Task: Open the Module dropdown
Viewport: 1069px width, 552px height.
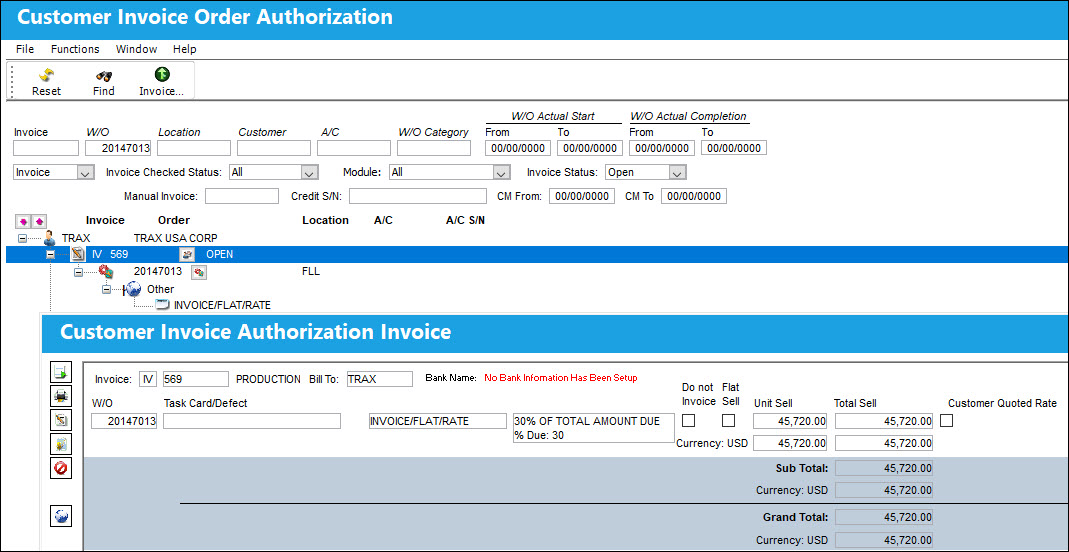Action: (502, 173)
